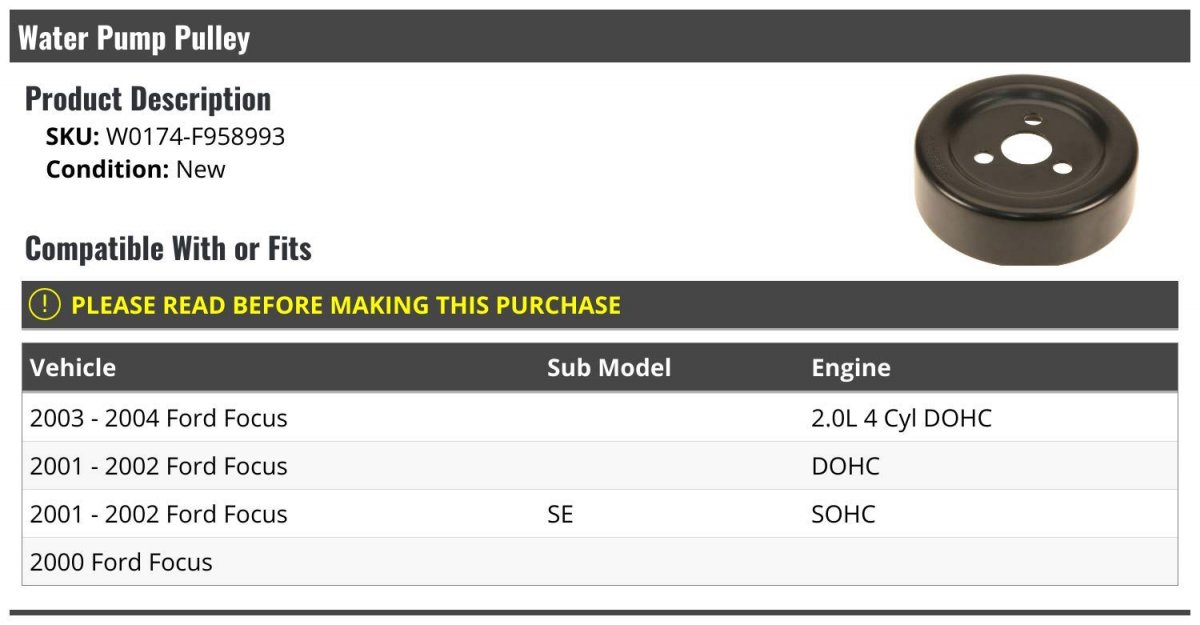The height and width of the screenshot is (625, 1200).
Task: Select the Sub Model column header
Action: pos(609,367)
